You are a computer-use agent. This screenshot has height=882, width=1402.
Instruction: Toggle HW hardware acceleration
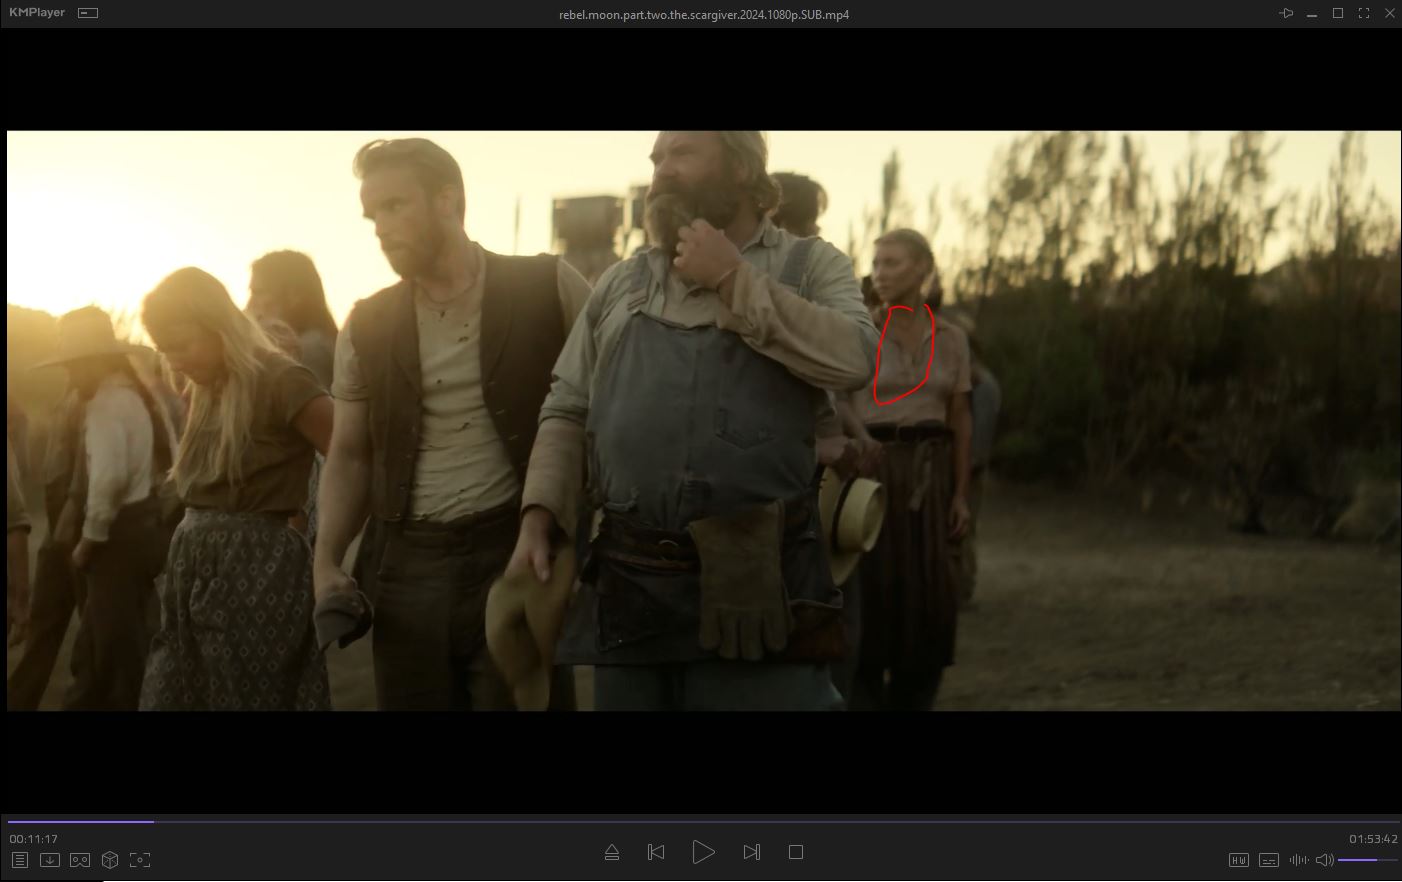pos(1238,860)
